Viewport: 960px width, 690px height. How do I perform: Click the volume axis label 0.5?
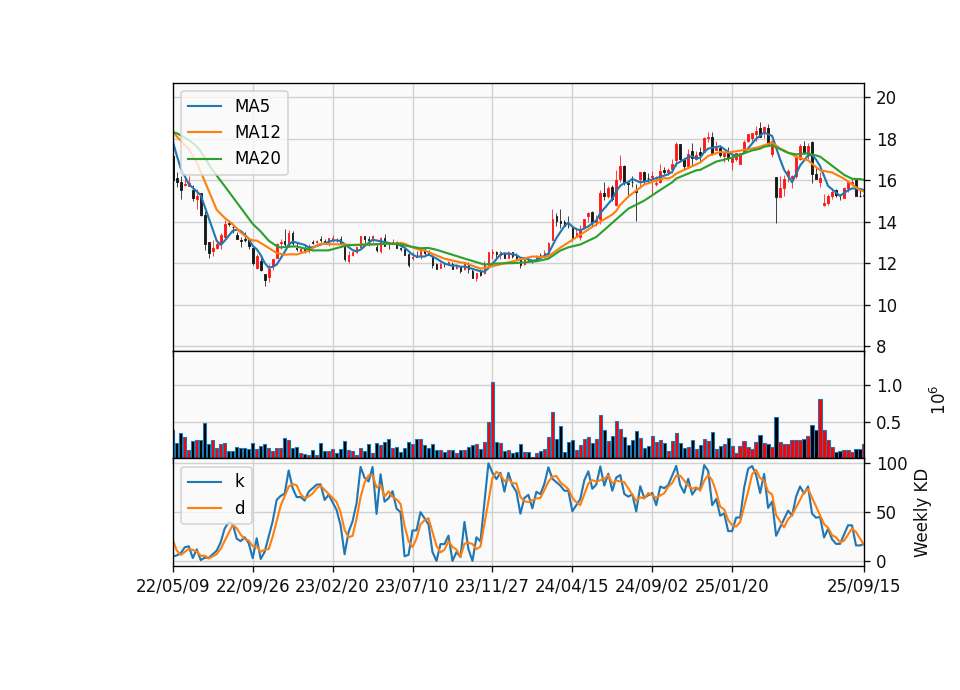coord(889,423)
